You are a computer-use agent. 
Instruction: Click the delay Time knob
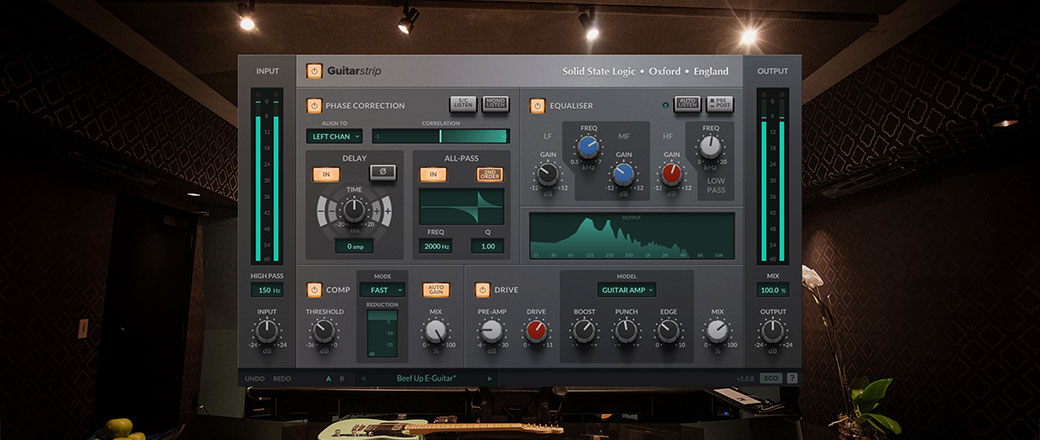click(x=354, y=211)
